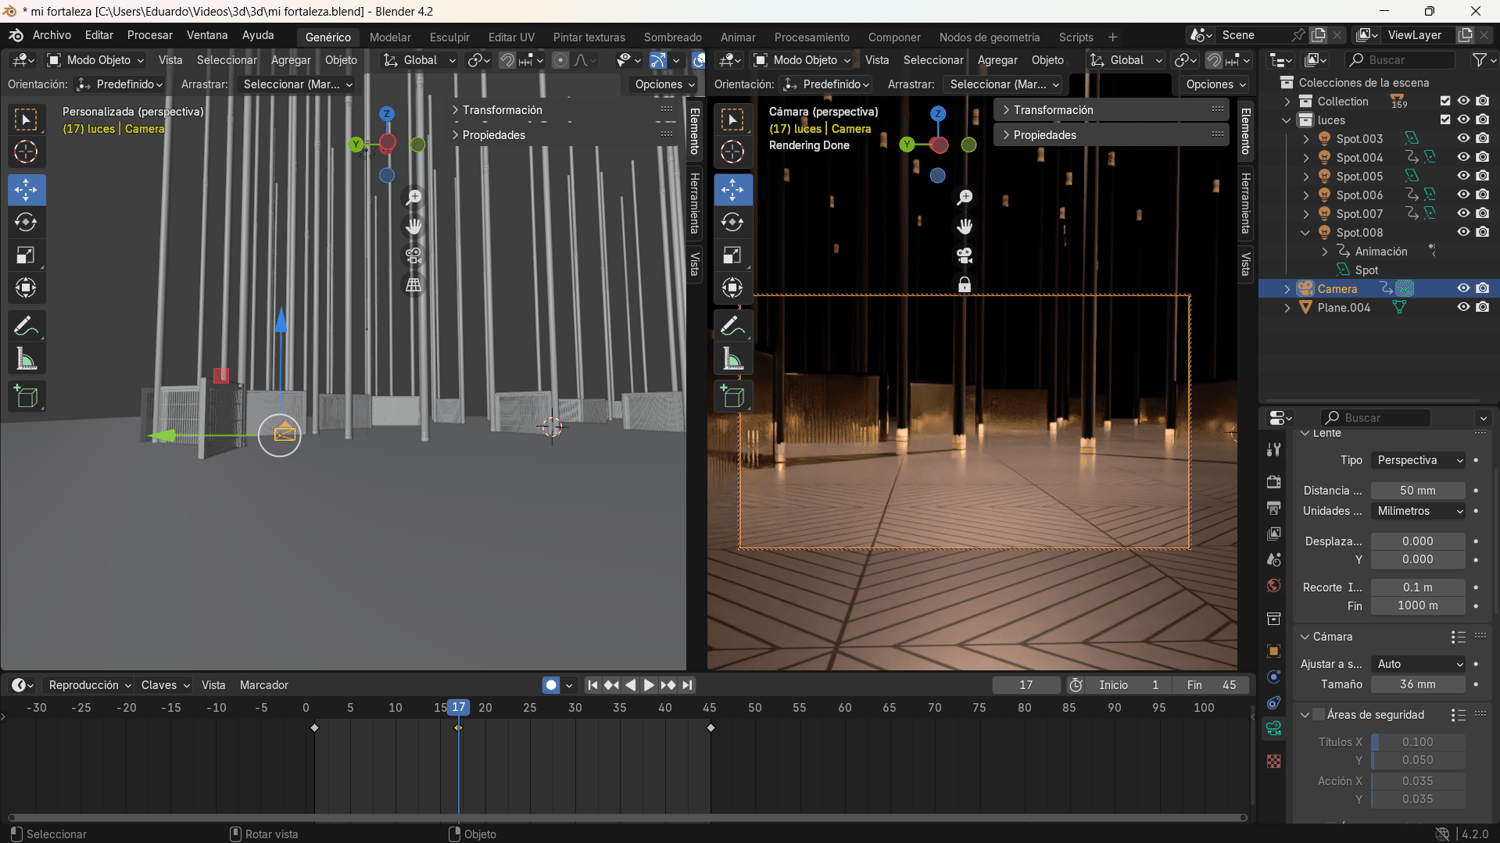Image resolution: width=1500 pixels, height=843 pixels.
Task: Switch to the Sombreado workspace tab
Action: coord(672,37)
